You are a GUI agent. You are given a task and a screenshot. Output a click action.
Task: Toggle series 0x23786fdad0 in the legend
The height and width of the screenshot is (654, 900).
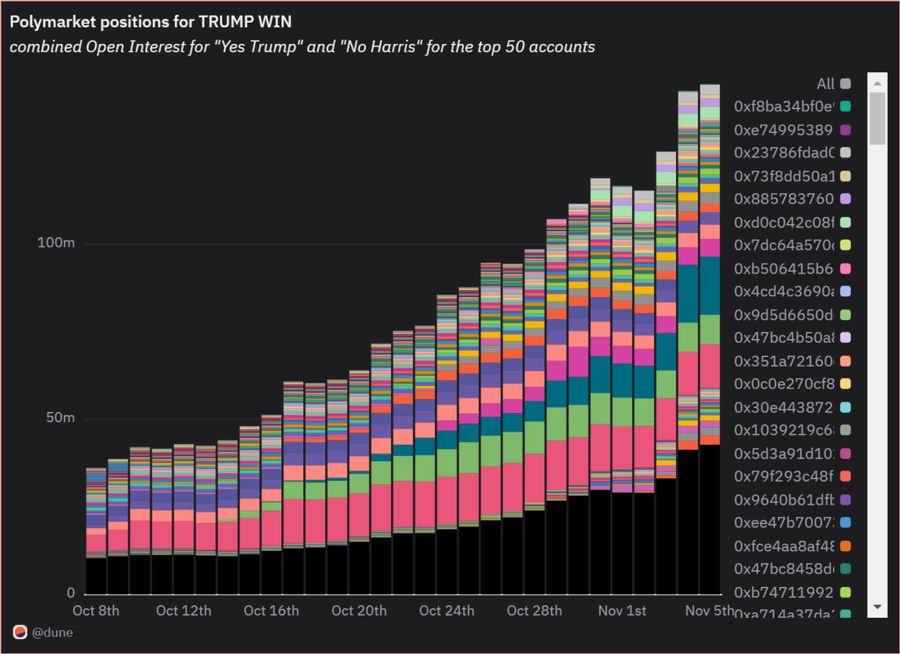pyautogui.click(x=793, y=153)
